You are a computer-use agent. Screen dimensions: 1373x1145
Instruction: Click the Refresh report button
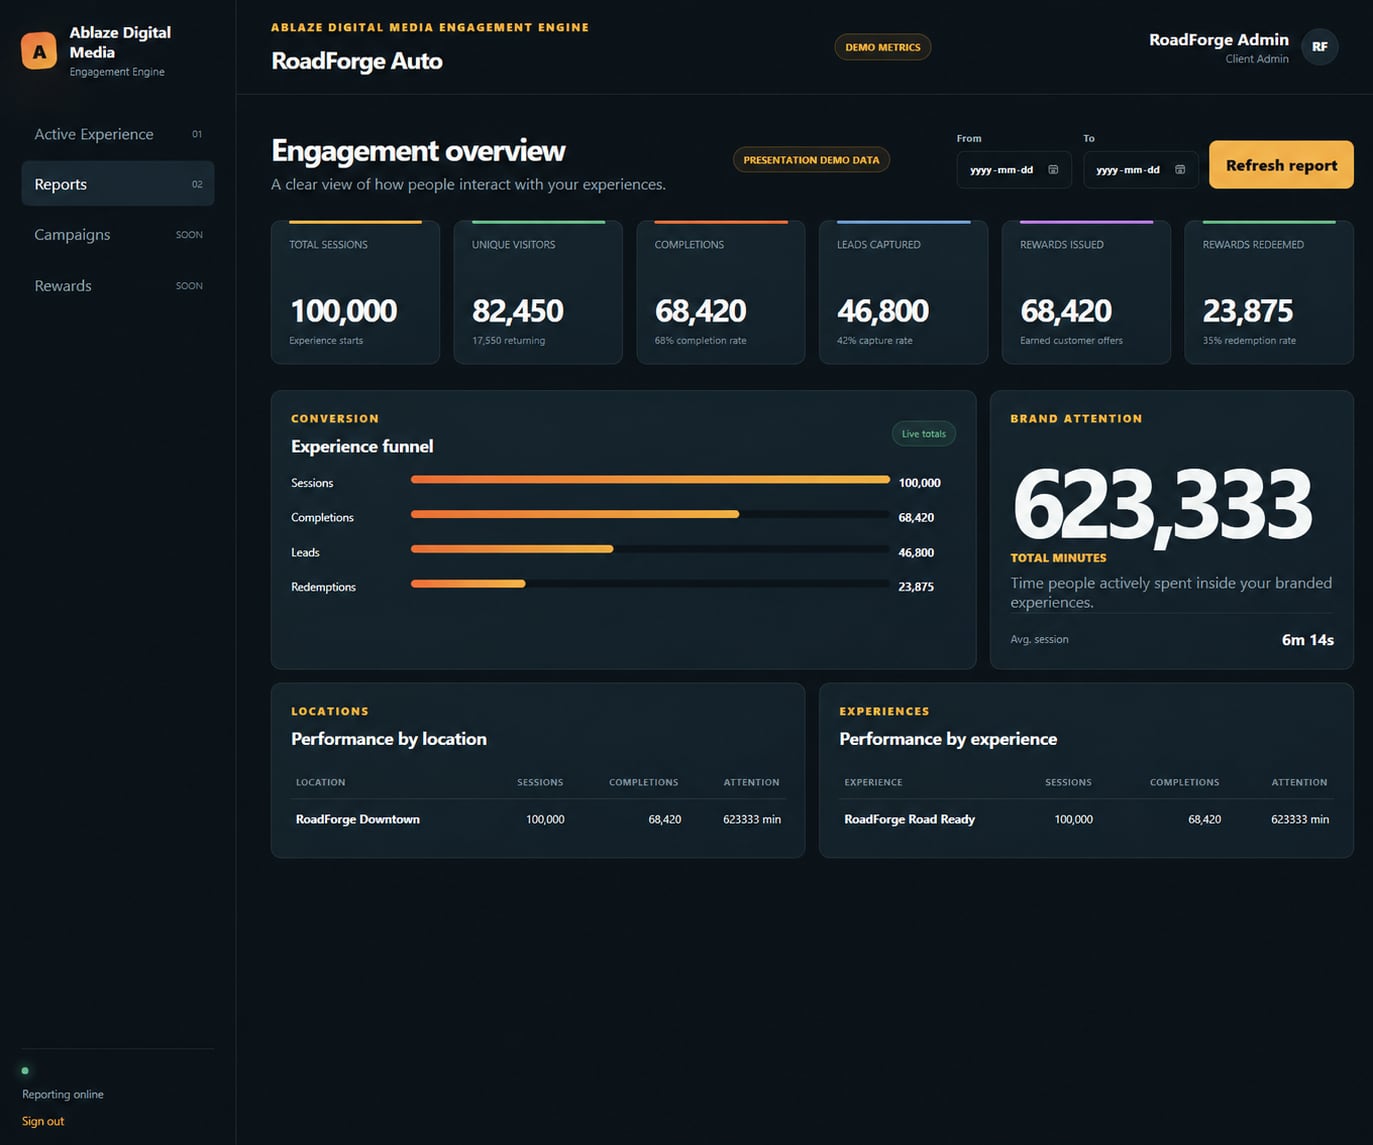(x=1281, y=165)
